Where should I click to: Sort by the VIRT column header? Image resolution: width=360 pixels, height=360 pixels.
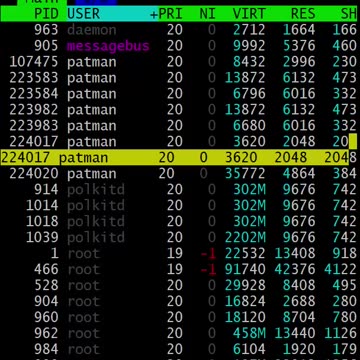coord(249,14)
